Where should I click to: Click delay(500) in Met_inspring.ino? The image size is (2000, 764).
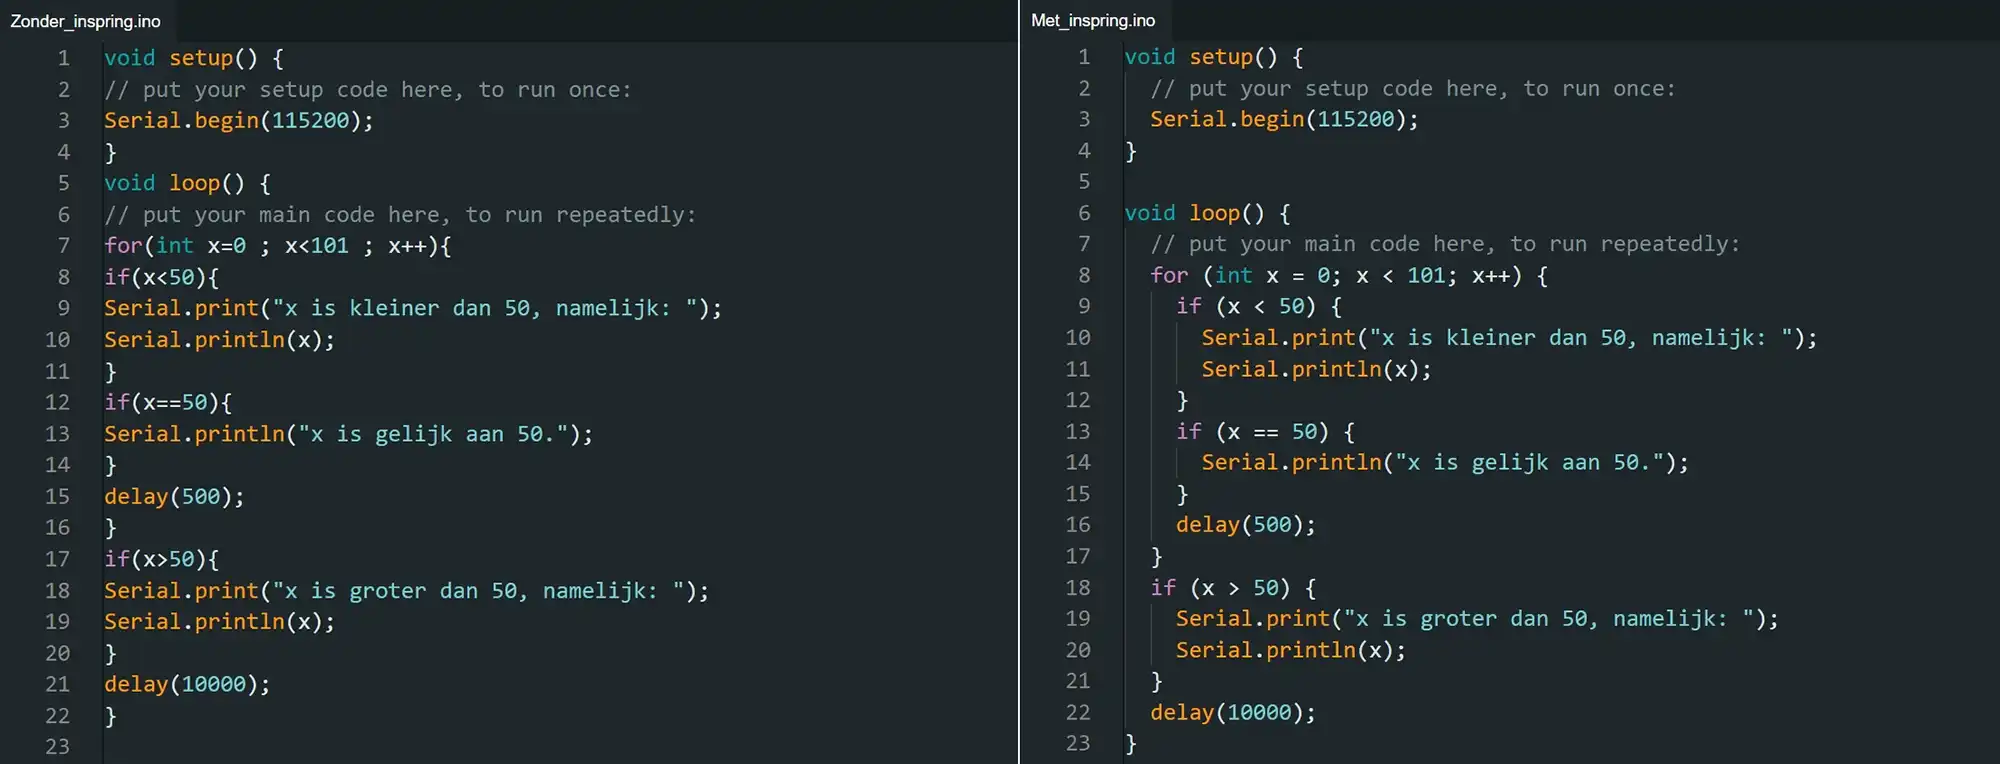[x=1245, y=525]
